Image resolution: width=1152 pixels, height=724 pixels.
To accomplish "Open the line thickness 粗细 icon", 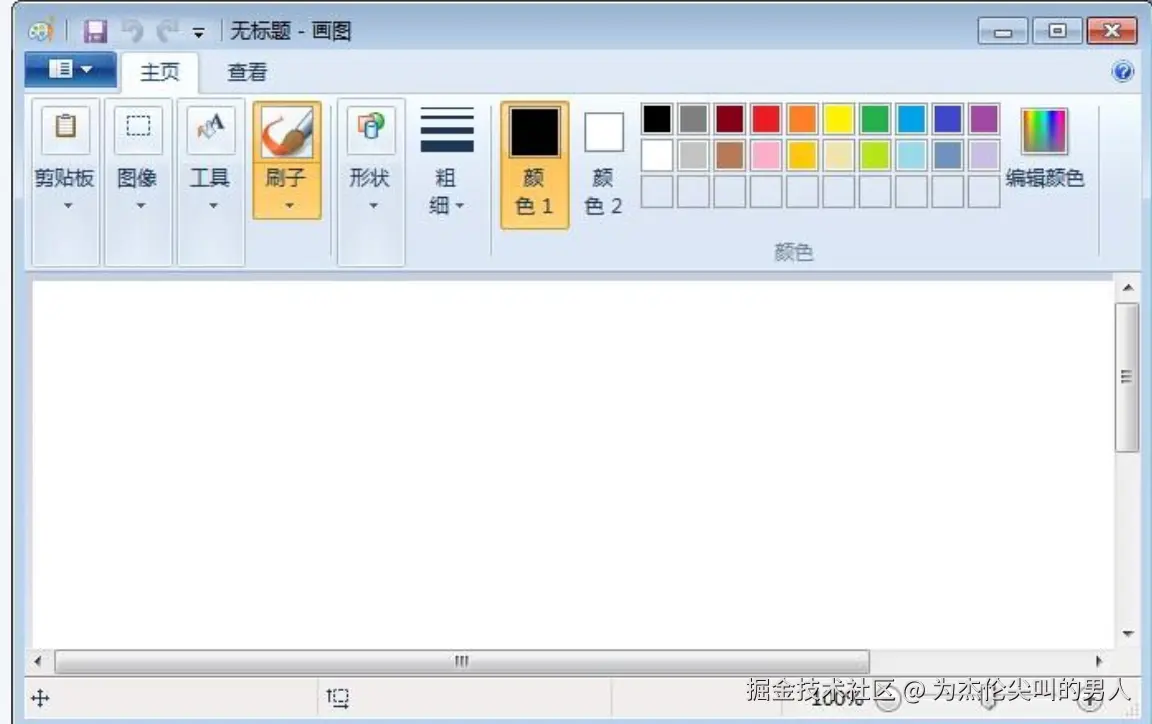I will tap(447, 128).
